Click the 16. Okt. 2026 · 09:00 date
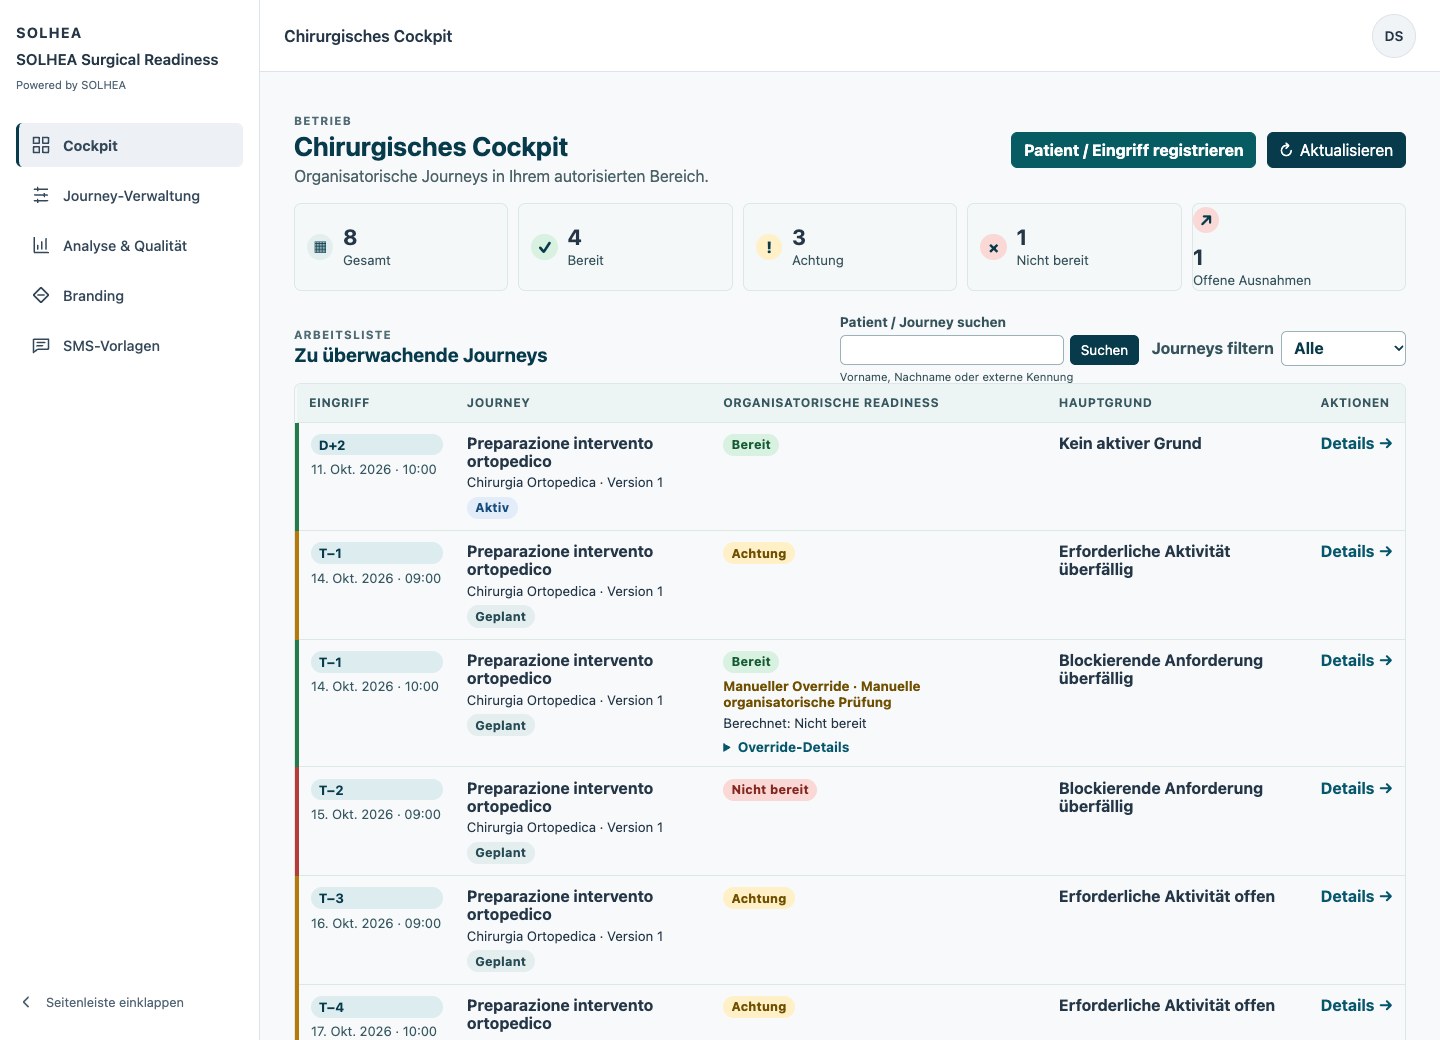The height and width of the screenshot is (1040, 1440). click(x=376, y=923)
